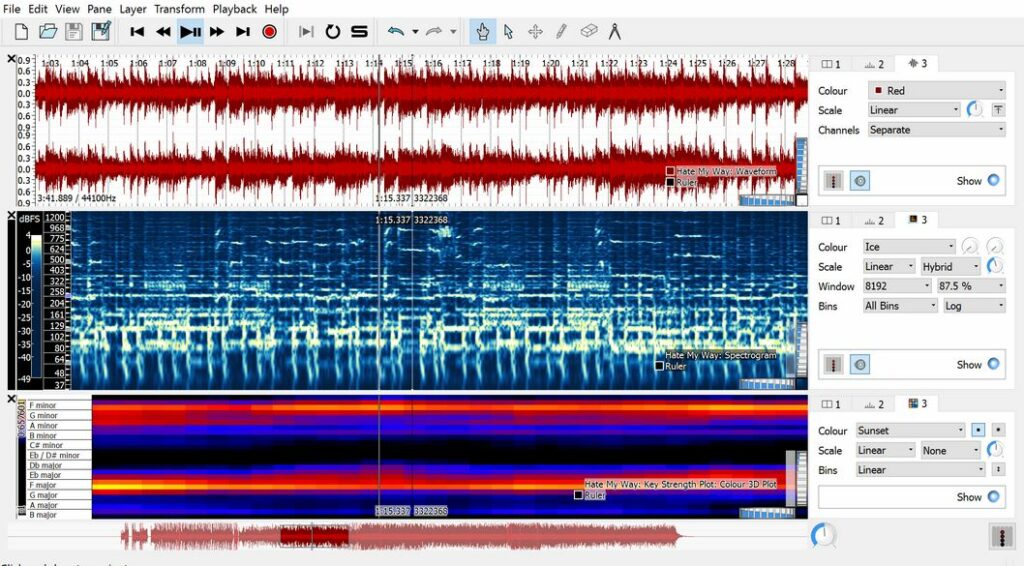The image size is (1024, 566).
Task: Toggle the spectrogram layer audio play icon
Action: pyautogui.click(x=859, y=364)
